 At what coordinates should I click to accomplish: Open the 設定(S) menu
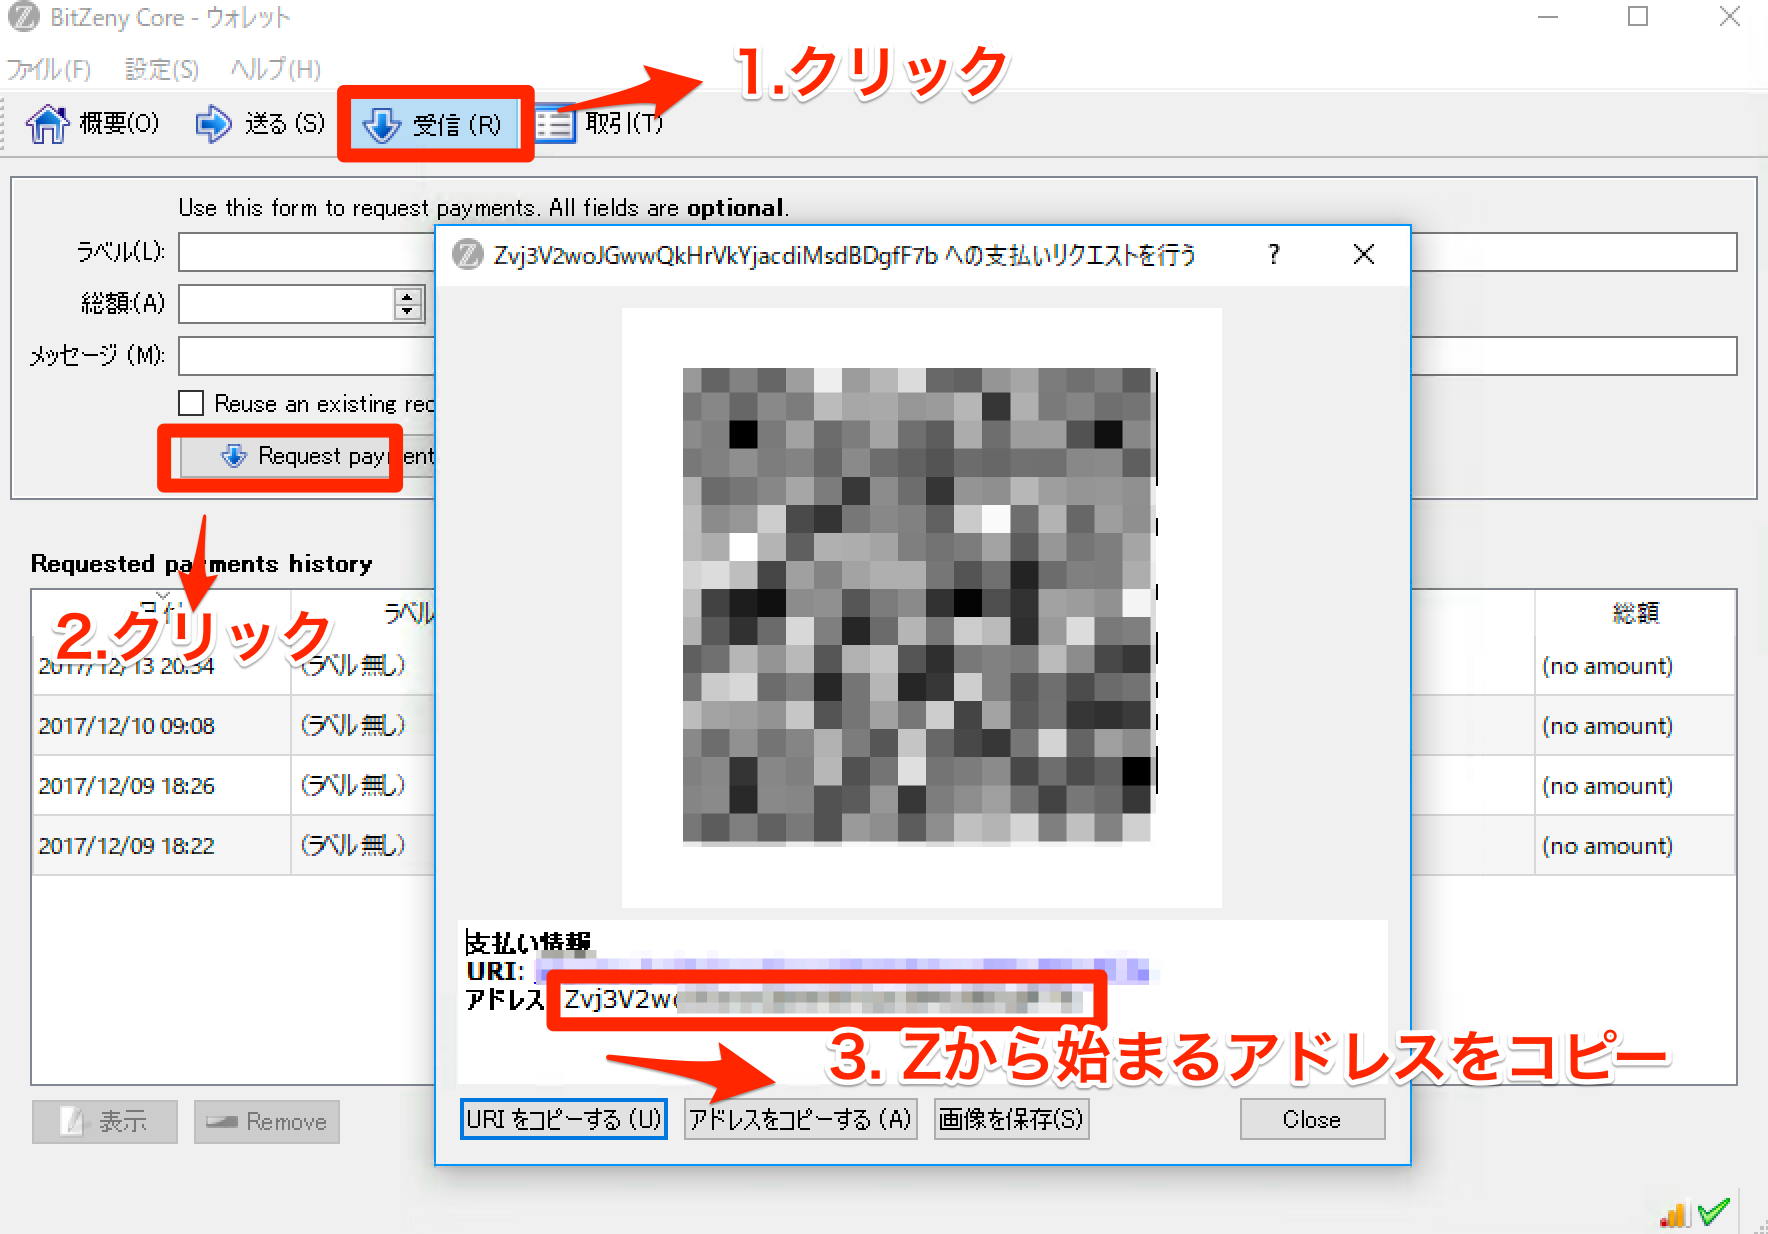pyautogui.click(x=161, y=69)
